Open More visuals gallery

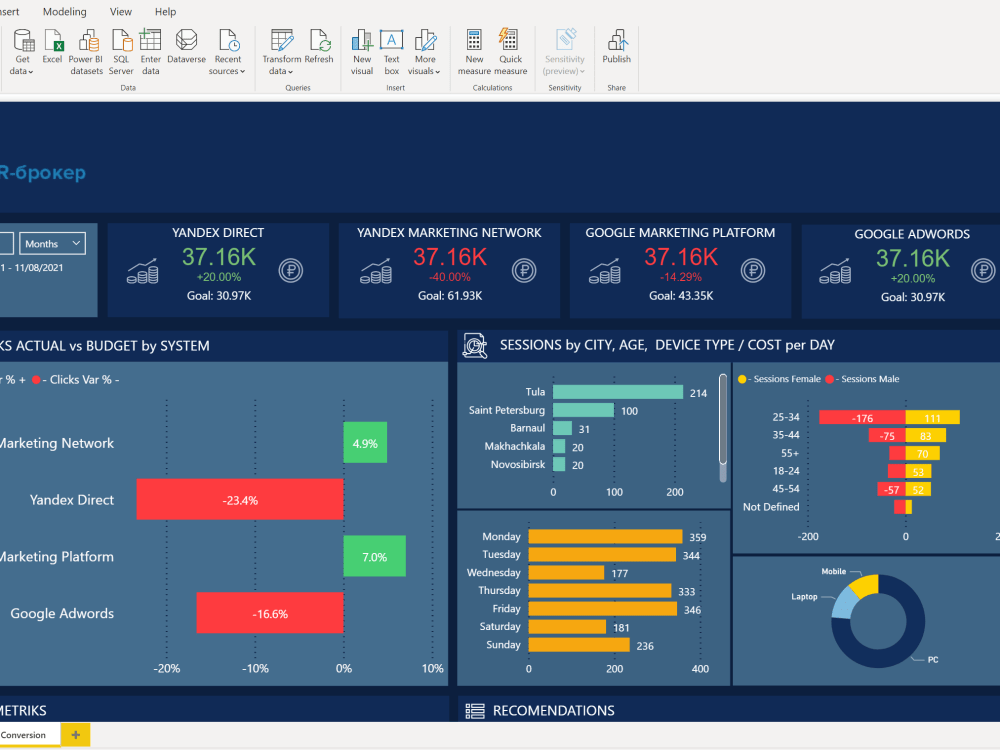[425, 52]
